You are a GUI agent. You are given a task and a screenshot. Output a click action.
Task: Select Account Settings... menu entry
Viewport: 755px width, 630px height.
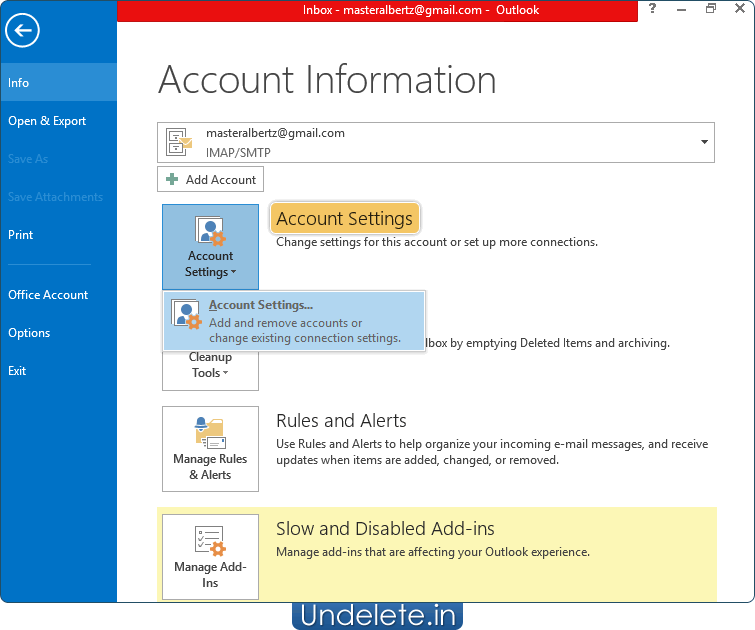coord(294,321)
